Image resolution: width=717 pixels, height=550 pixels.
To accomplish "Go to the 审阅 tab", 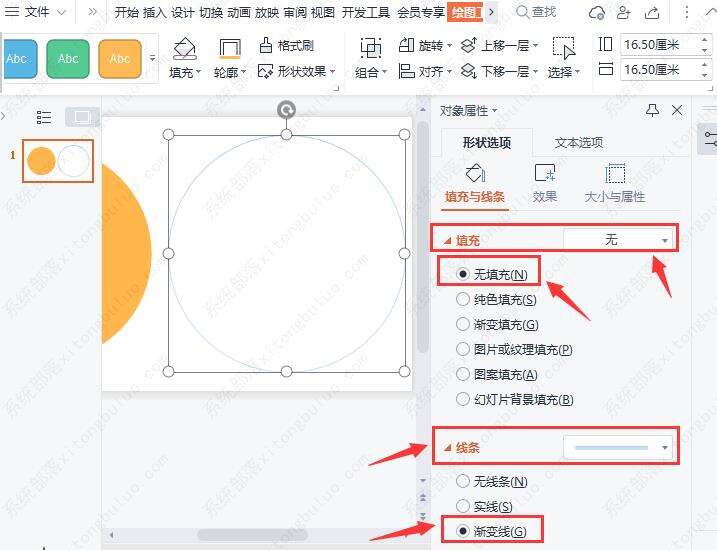I will (295, 12).
